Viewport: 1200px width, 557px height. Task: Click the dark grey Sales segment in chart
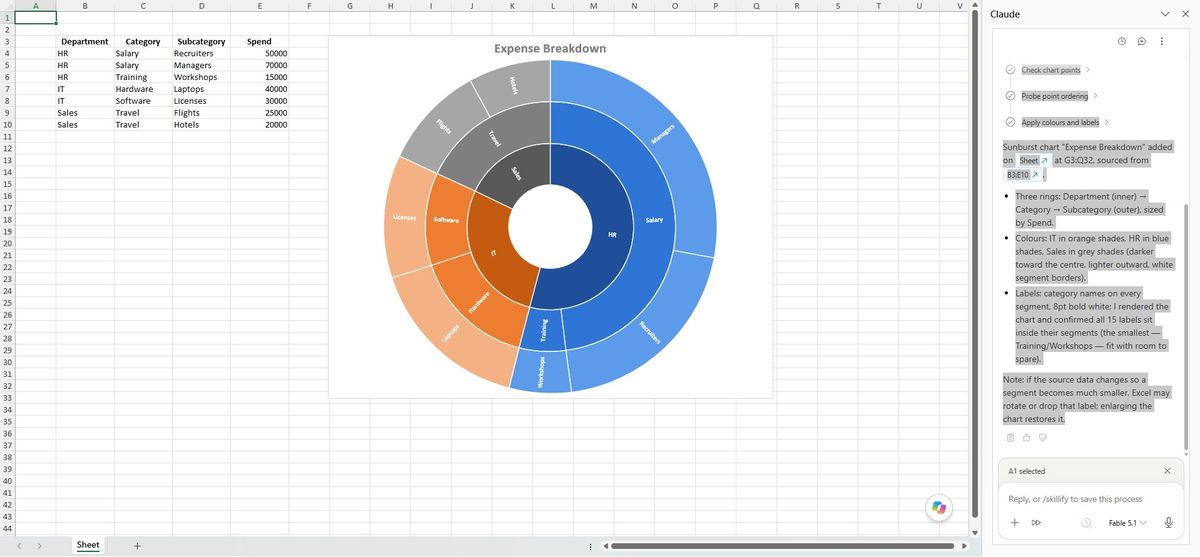515,175
